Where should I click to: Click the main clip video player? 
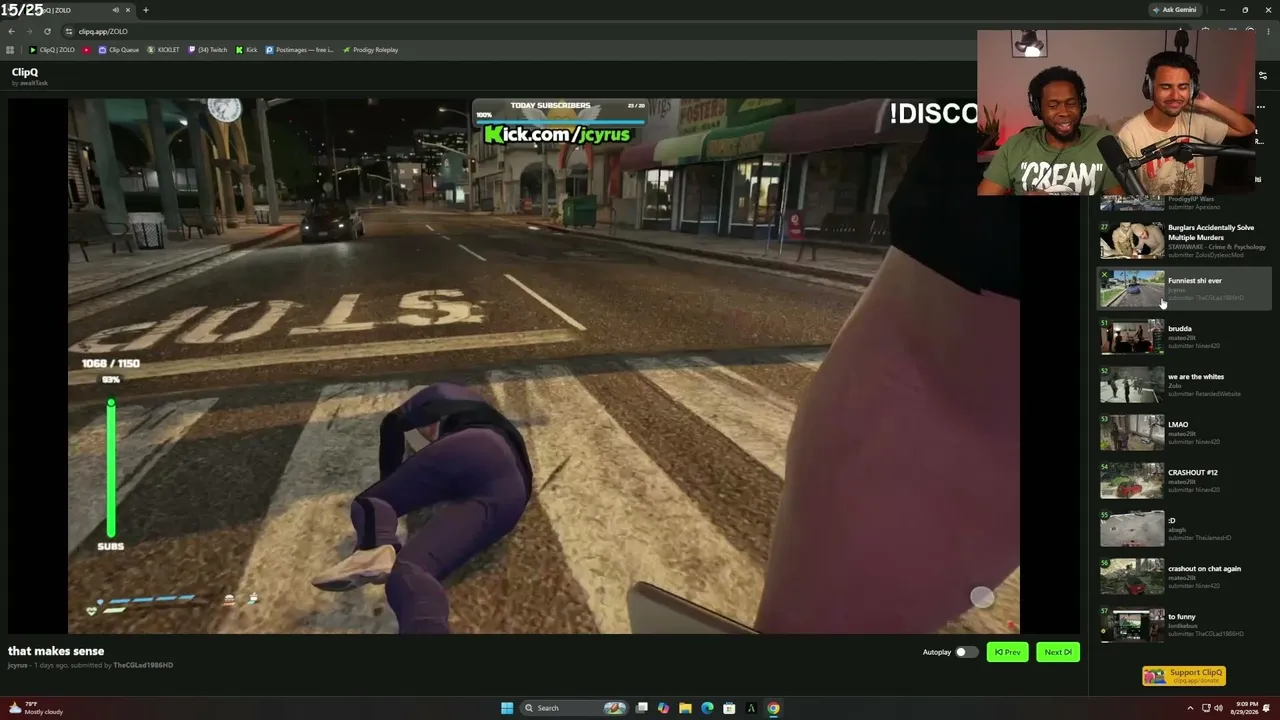pos(544,365)
